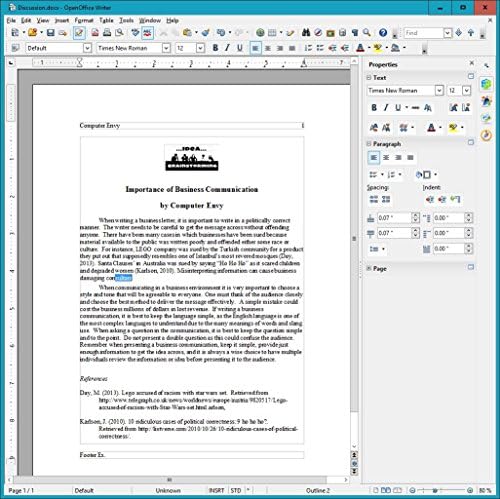Open the Default paragraph style dropdown
Screen dimensions: 500x499
[x=87, y=48]
